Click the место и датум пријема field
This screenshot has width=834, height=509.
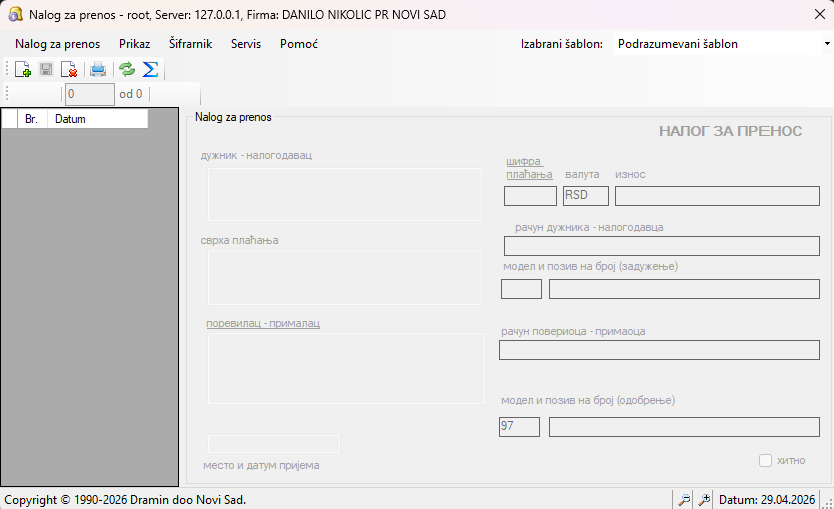pos(273,444)
